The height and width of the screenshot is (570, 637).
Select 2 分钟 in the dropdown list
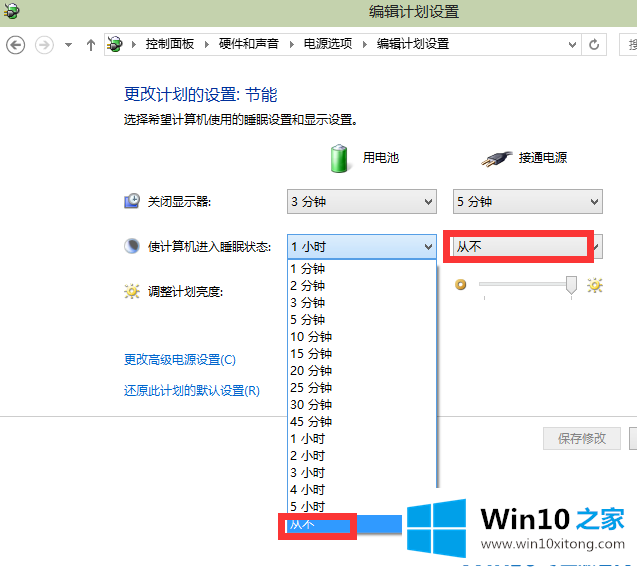[362, 286]
